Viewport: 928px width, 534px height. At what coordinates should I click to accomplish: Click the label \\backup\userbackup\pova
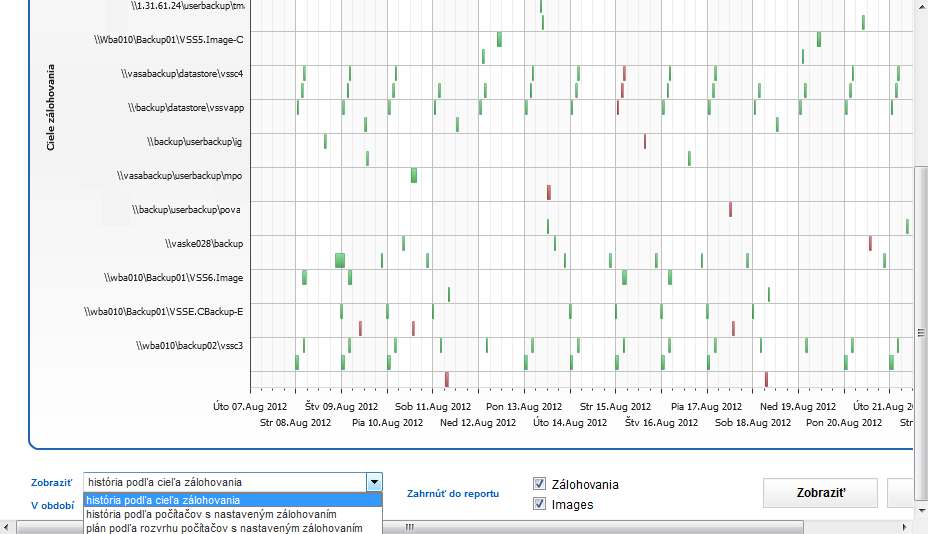pos(186,210)
